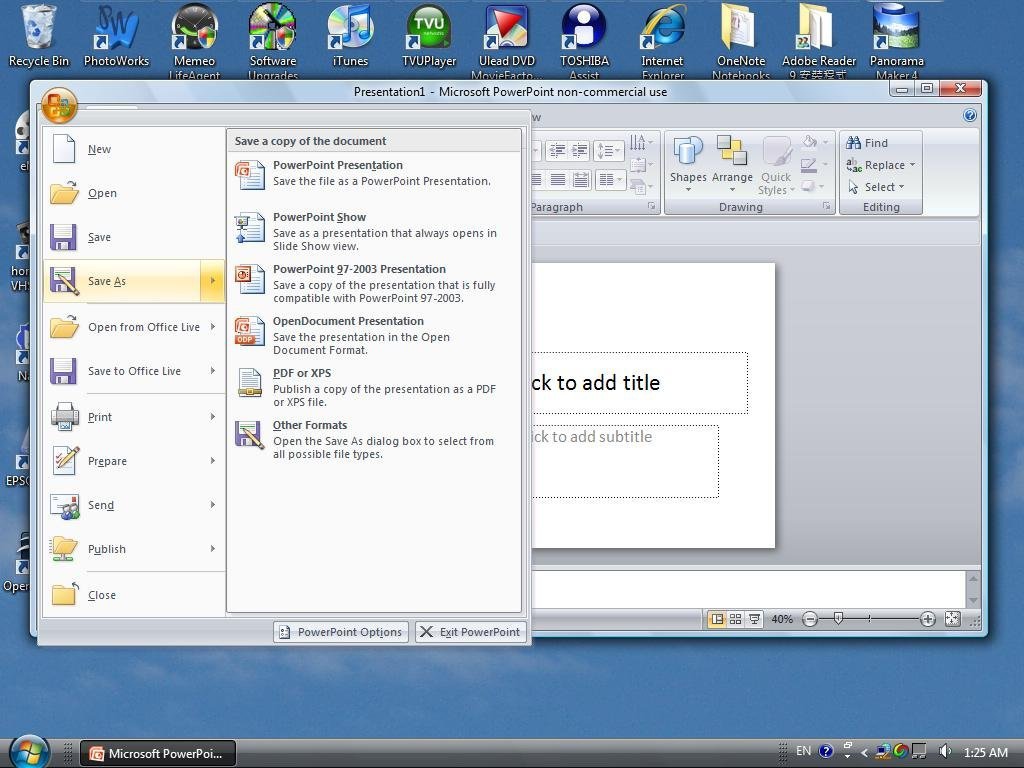Select Close in the Office menu

101,595
